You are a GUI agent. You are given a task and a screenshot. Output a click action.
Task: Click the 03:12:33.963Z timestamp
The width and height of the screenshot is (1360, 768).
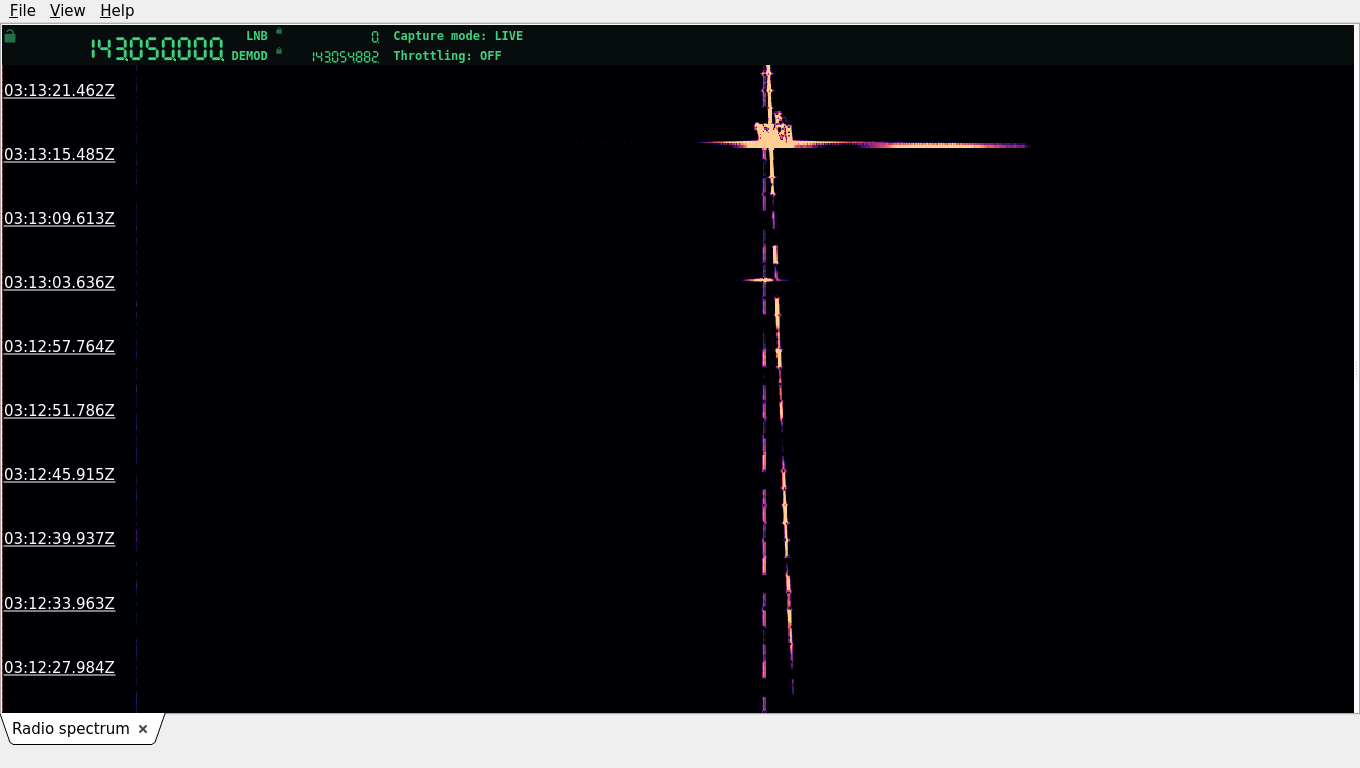pyautogui.click(x=59, y=603)
